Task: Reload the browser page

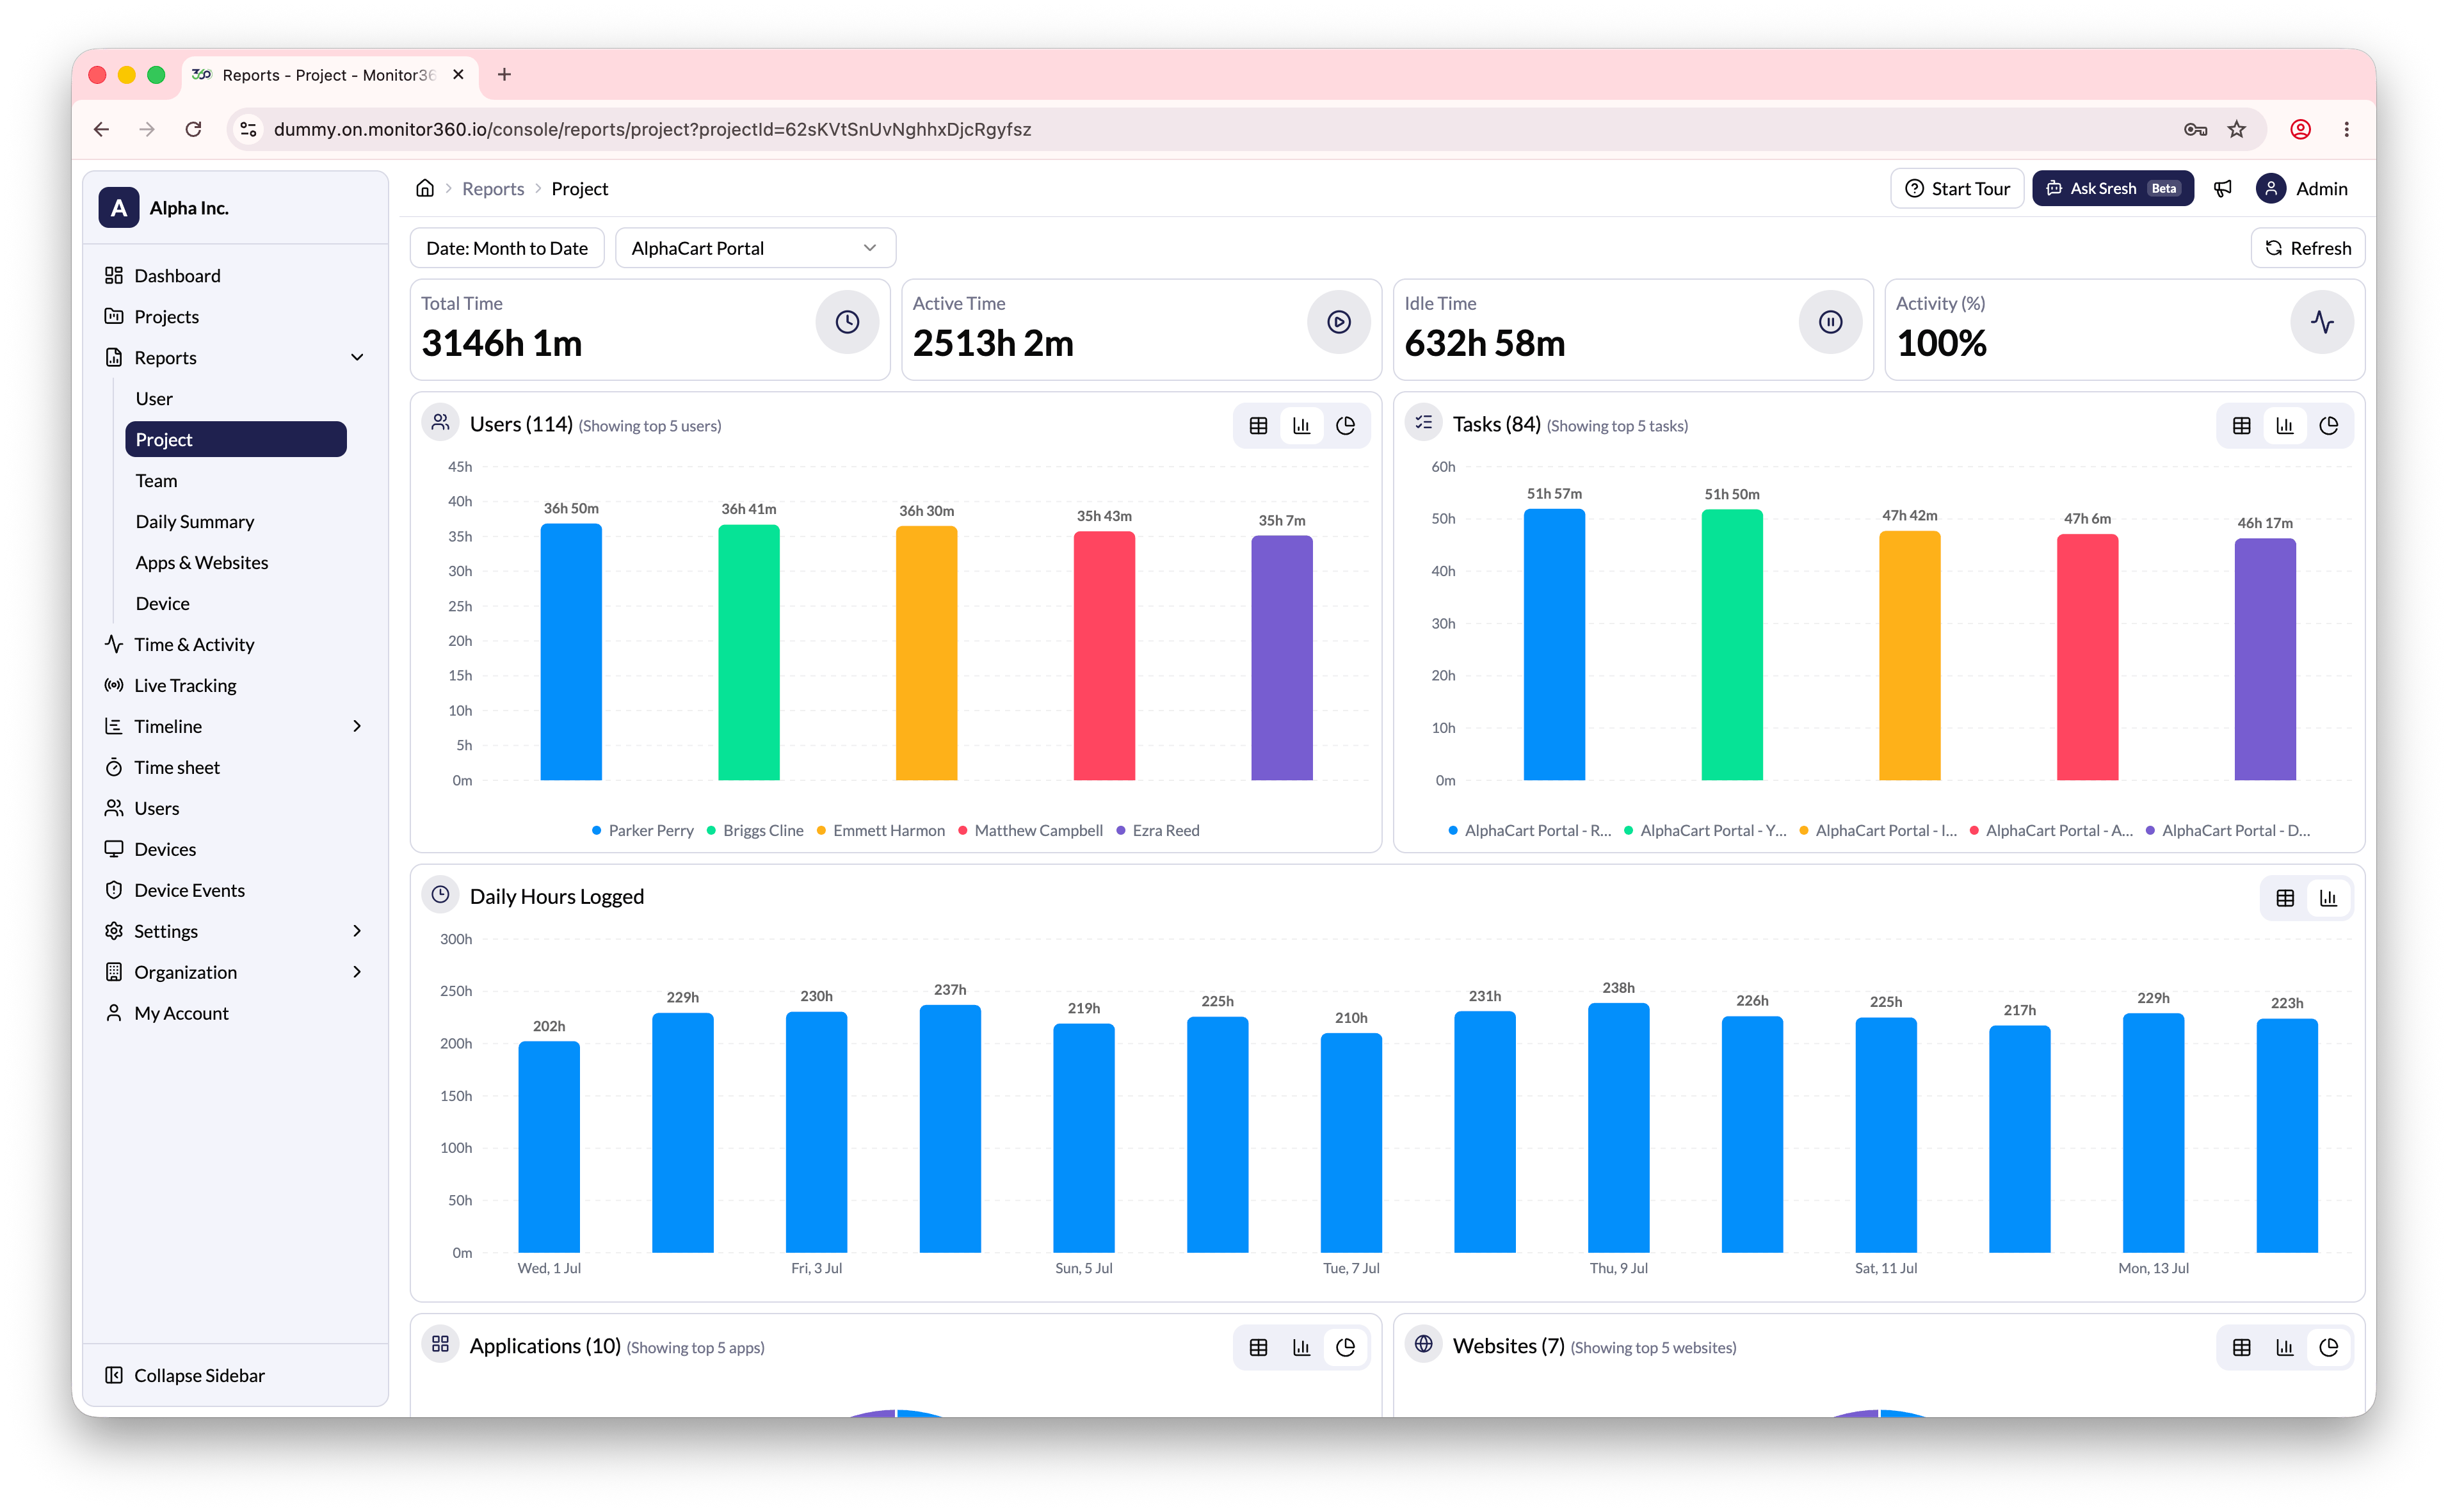Action: [193, 129]
